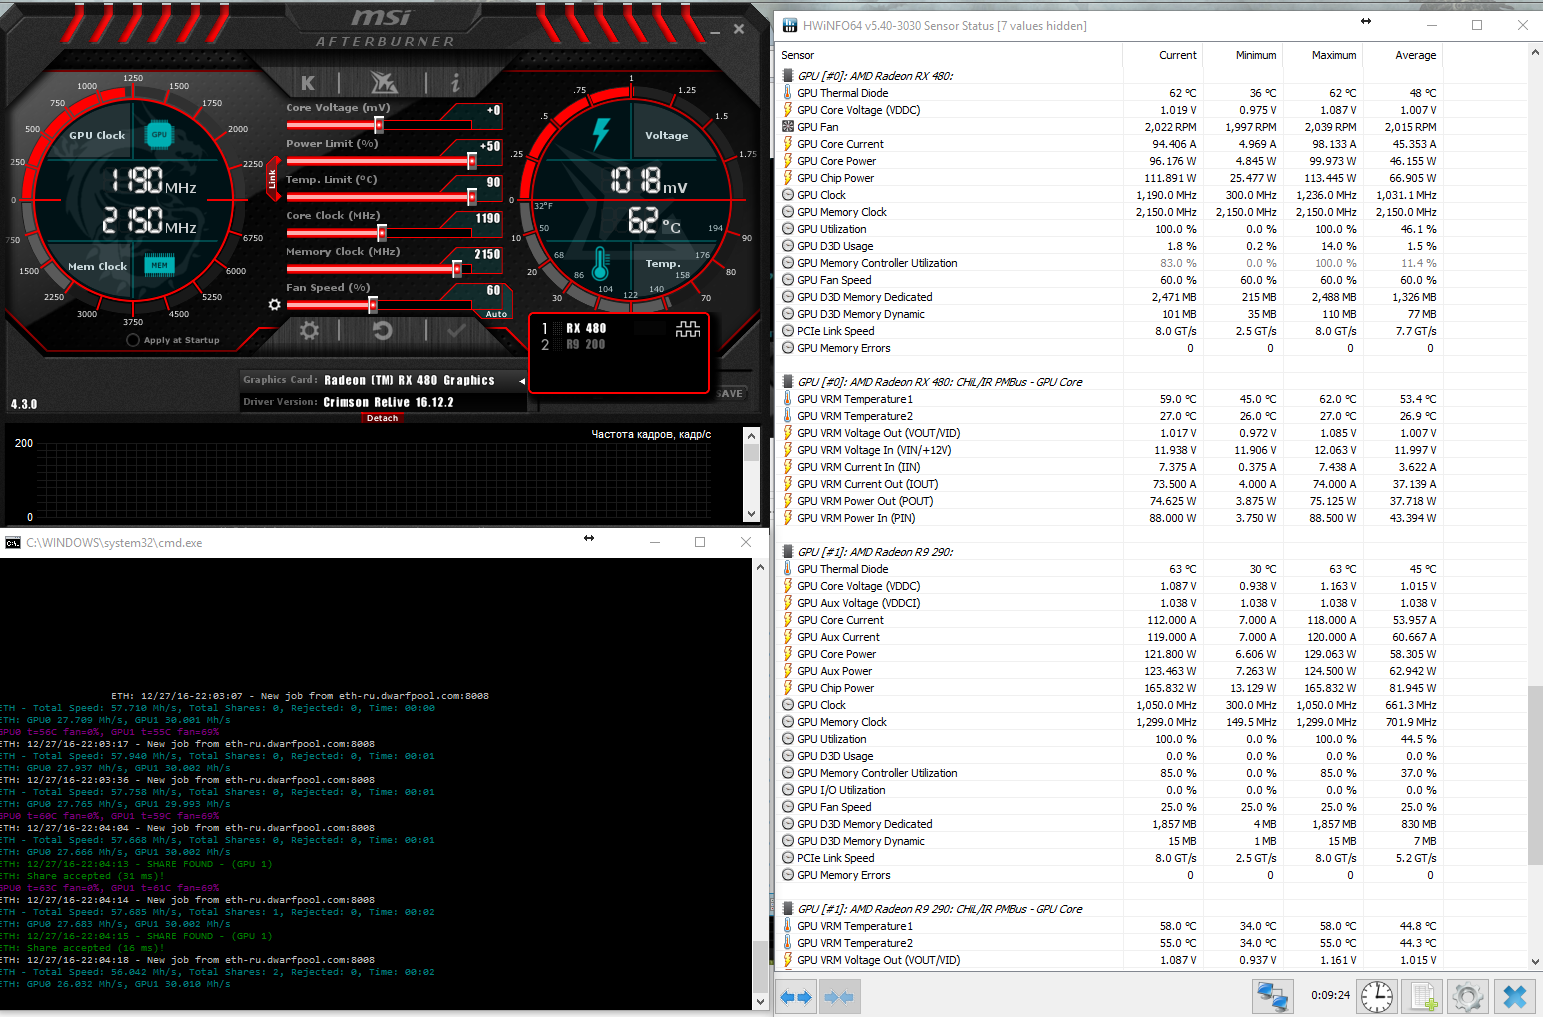Screen dimensions: 1543x1017
Task: Click the MEM chip icon in clock gauge
Action: tap(160, 265)
